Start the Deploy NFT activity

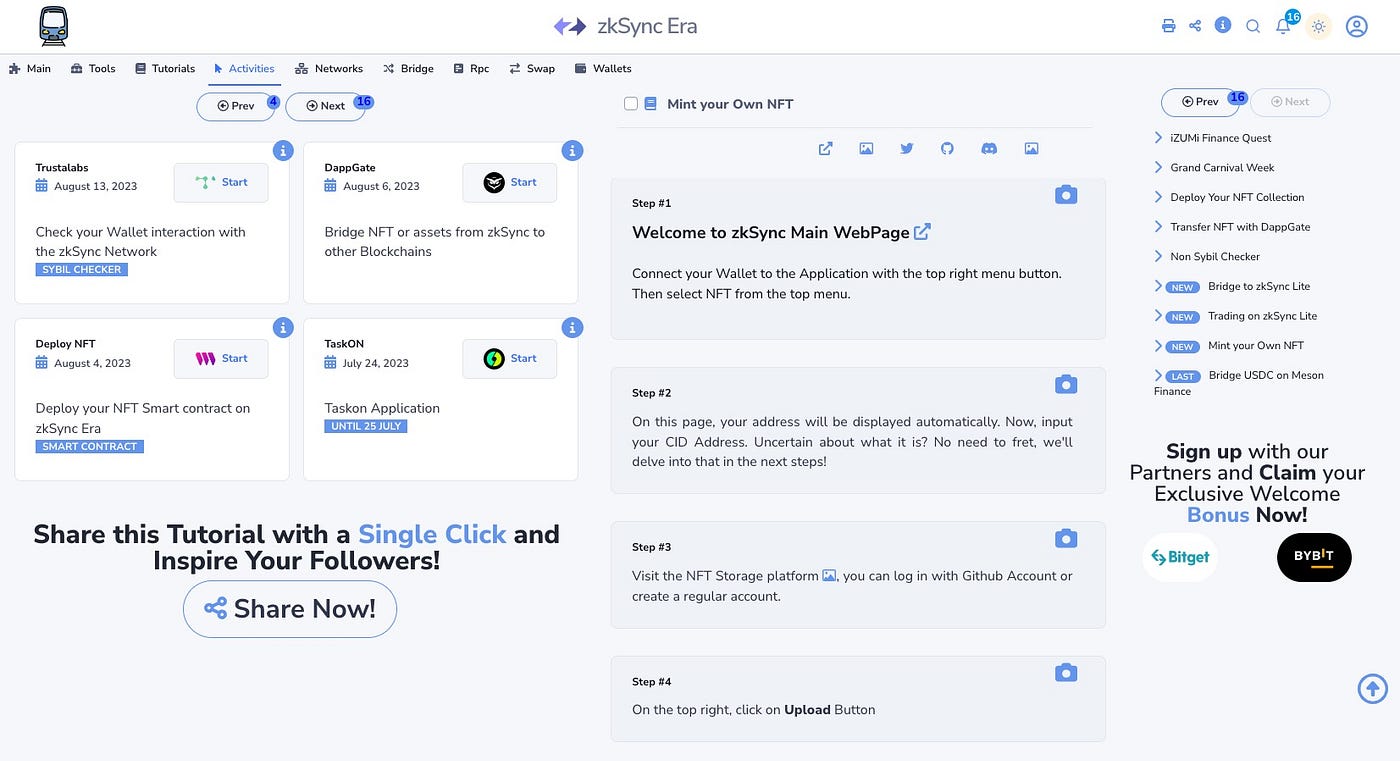[221, 358]
